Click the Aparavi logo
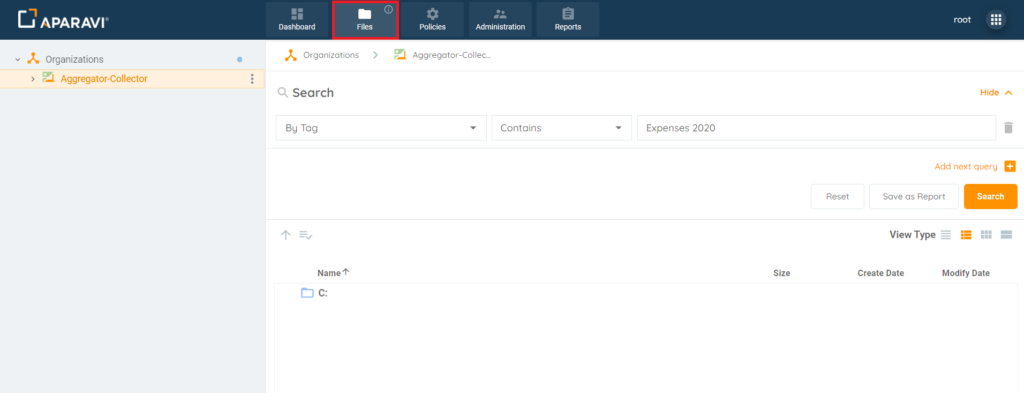1024x393 pixels. coord(63,20)
